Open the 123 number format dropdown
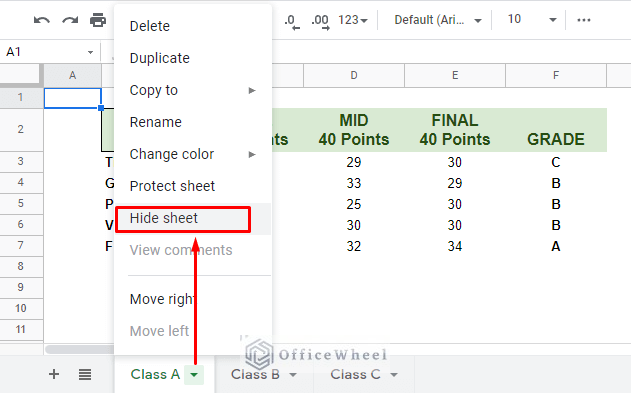The image size is (631, 393). [x=353, y=20]
